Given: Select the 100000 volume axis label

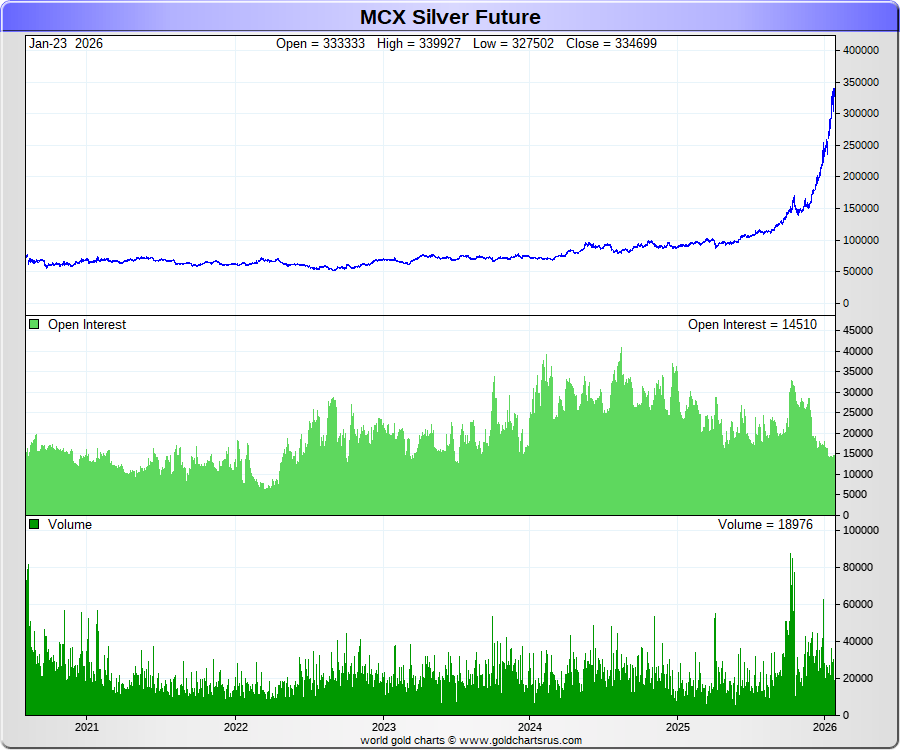Looking at the screenshot, I should click(861, 530).
